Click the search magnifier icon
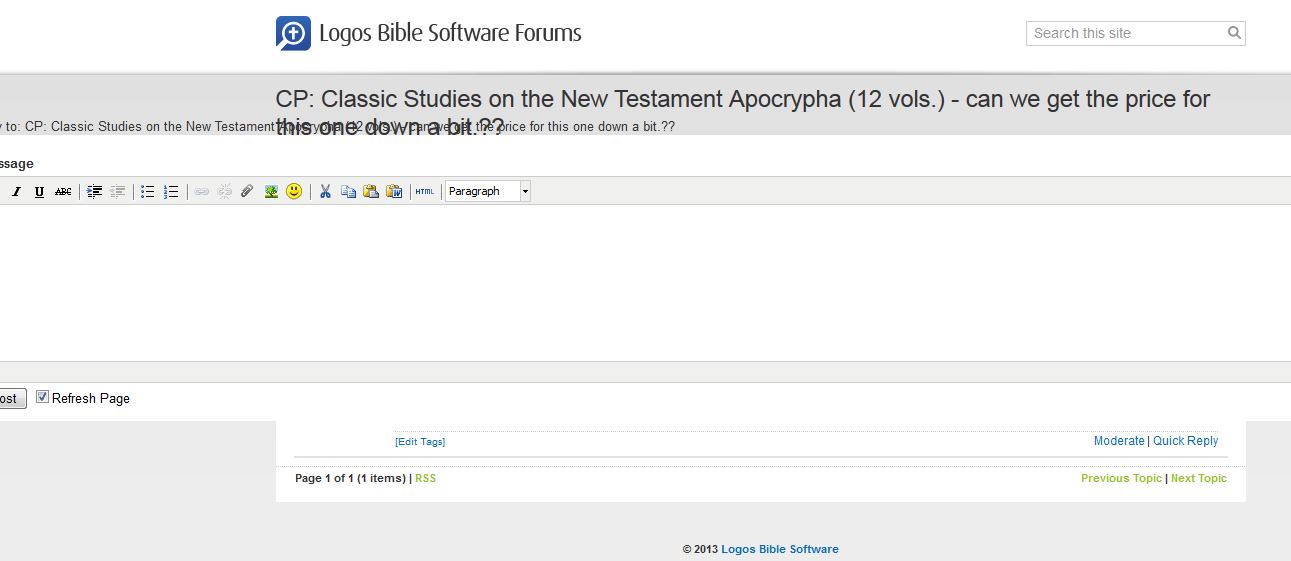This screenshot has width=1291, height=561. (1235, 33)
